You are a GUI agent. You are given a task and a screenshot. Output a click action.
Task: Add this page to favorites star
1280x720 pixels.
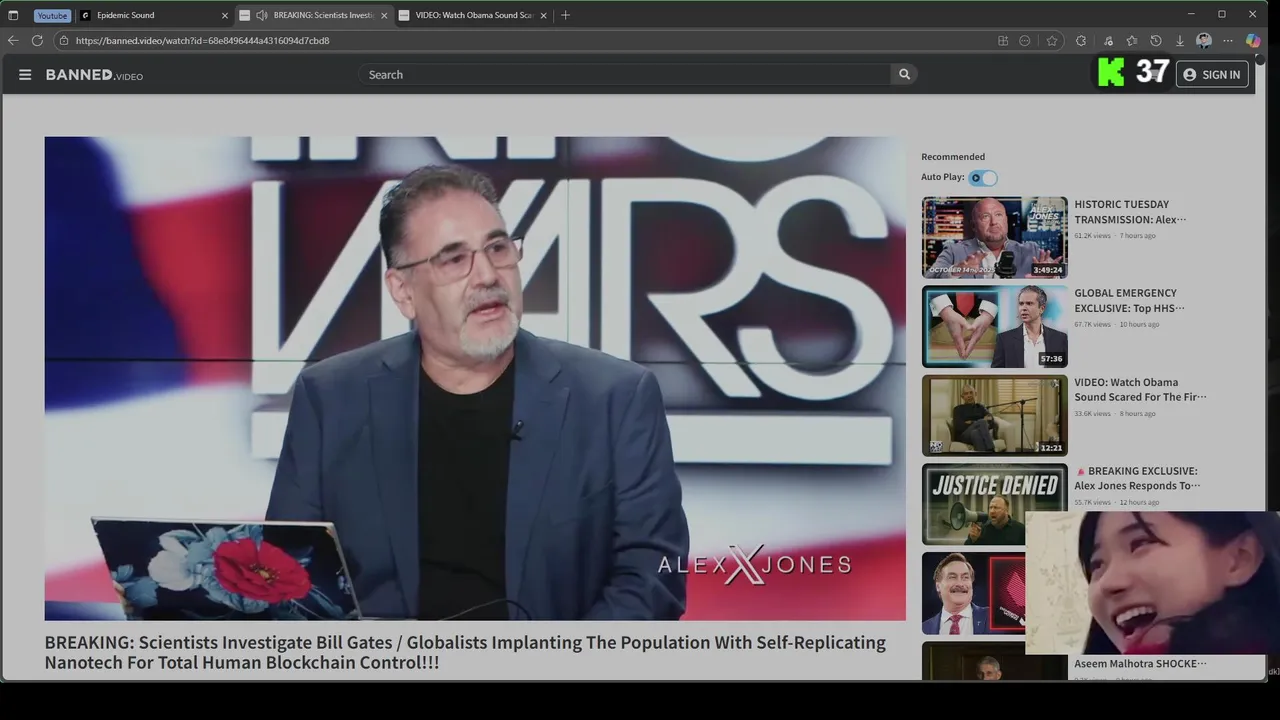[x=1052, y=41]
